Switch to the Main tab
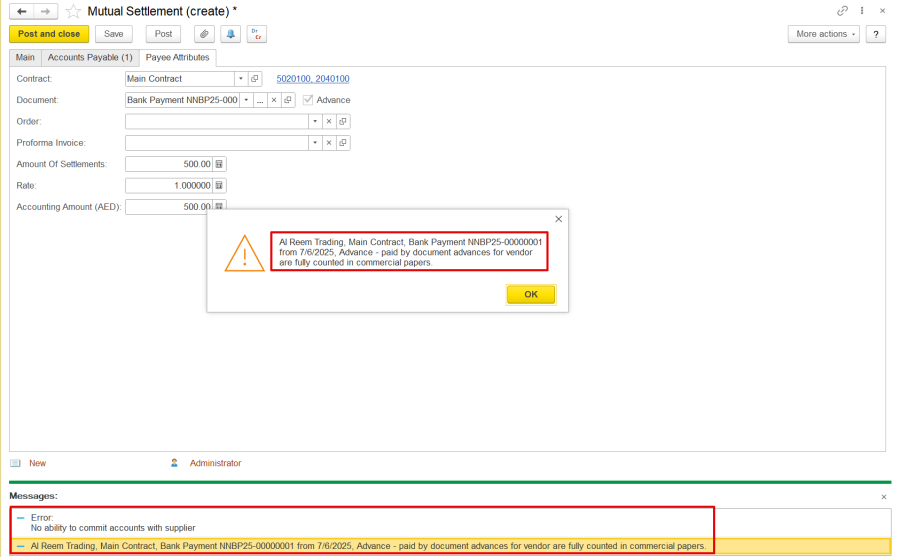This screenshot has height=557, width=900. pos(25,58)
